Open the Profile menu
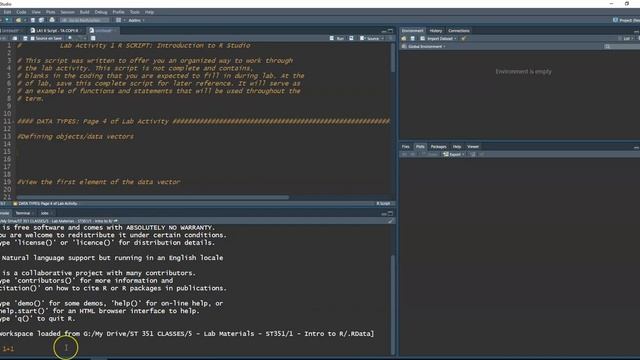640x360 pixels. click(118, 12)
